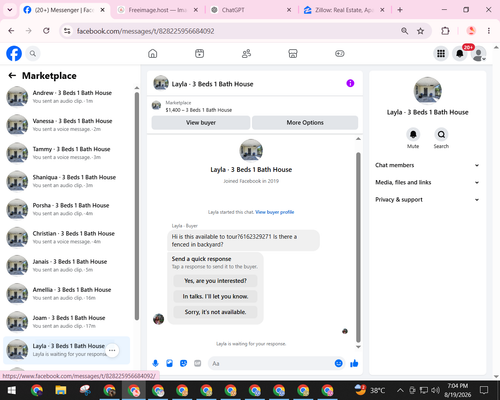Viewport: 500px width, 400px height.
Task: Open the Friends icon in top navigation
Action: (246, 53)
